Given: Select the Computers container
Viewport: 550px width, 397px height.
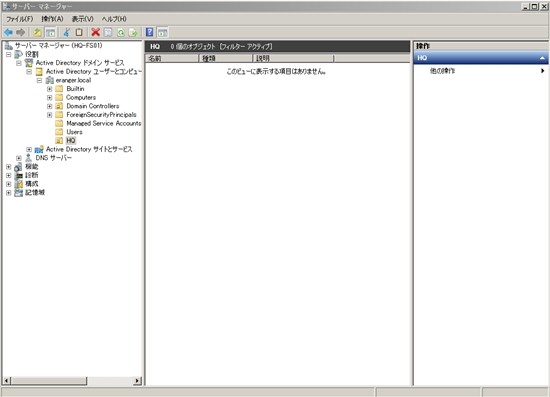Looking at the screenshot, I should [x=81, y=97].
